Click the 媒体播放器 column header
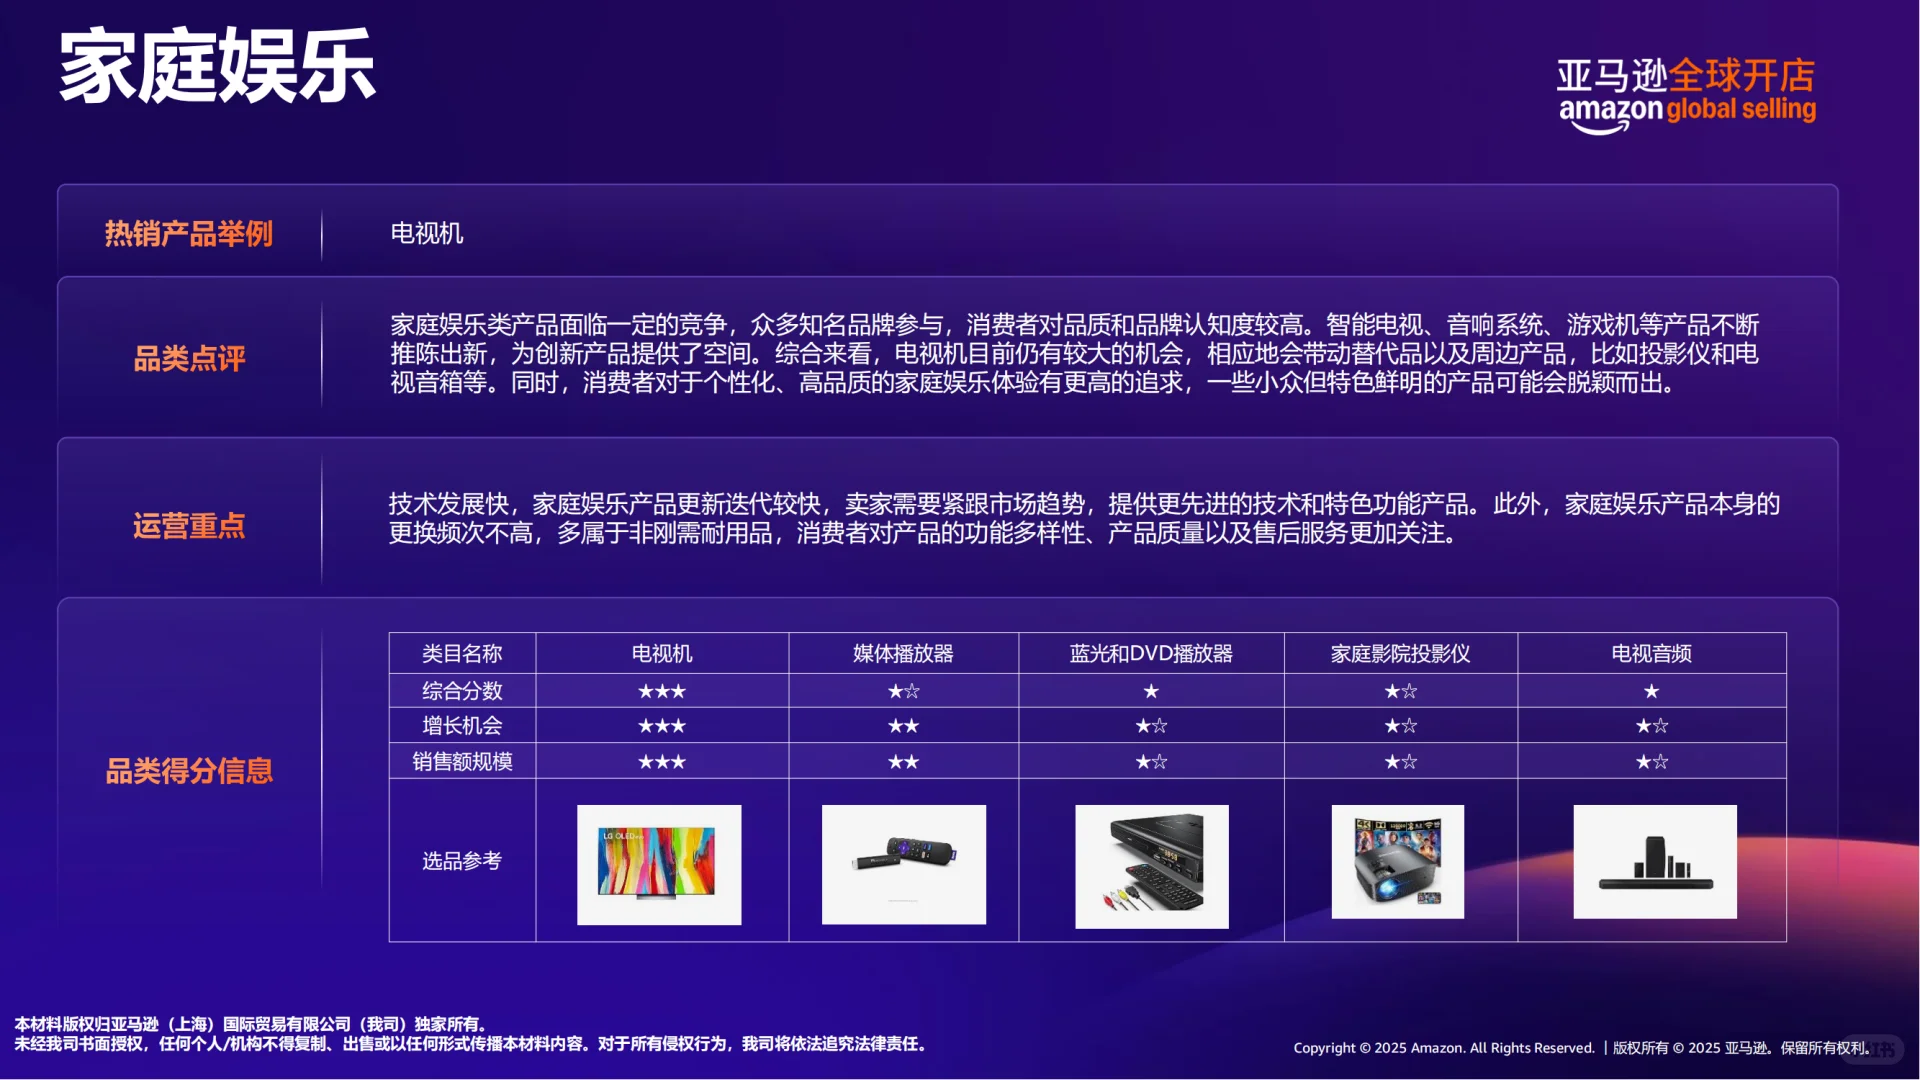The image size is (1920, 1080). tap(901, 653)
